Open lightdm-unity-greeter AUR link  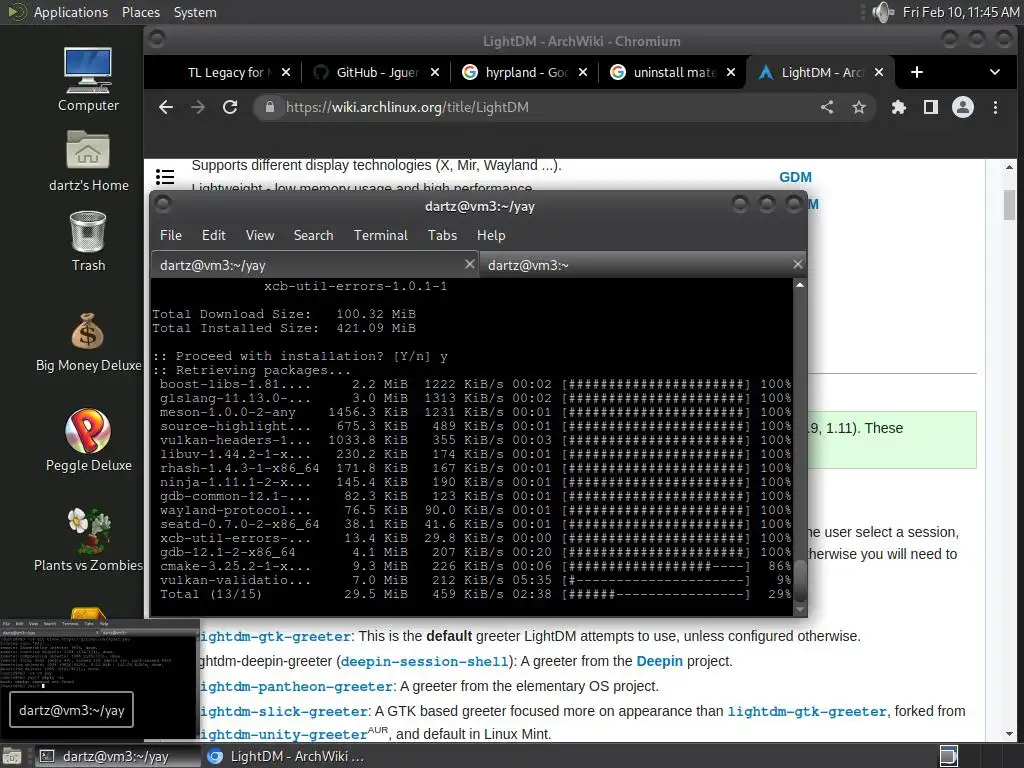284,735
